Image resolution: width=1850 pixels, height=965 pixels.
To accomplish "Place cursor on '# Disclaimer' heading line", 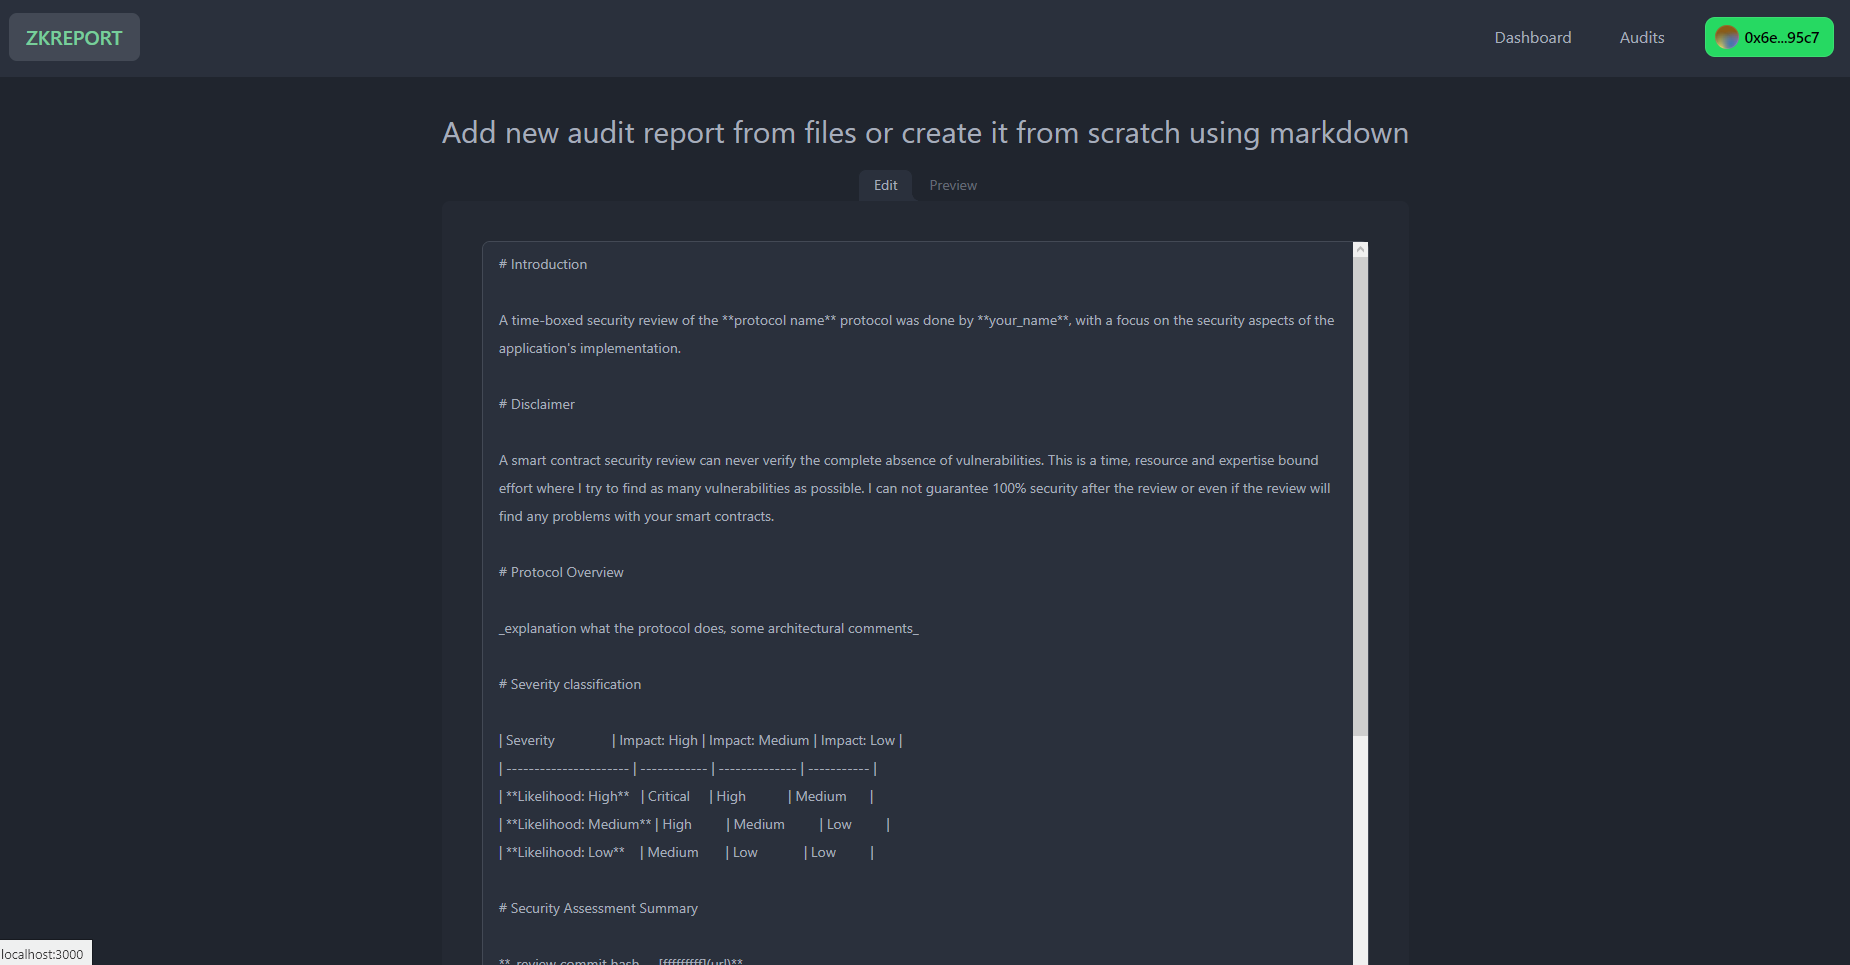I will 537,404.
